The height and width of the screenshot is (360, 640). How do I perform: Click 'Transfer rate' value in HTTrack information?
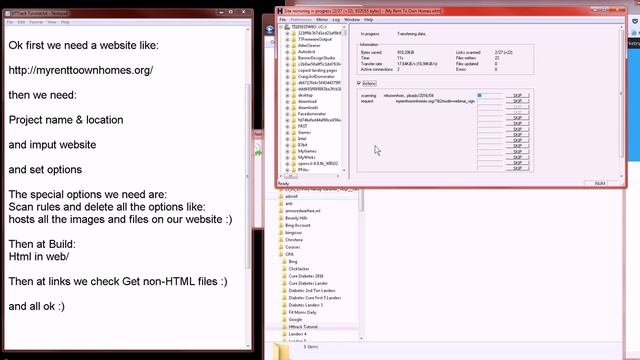(417, 64)
